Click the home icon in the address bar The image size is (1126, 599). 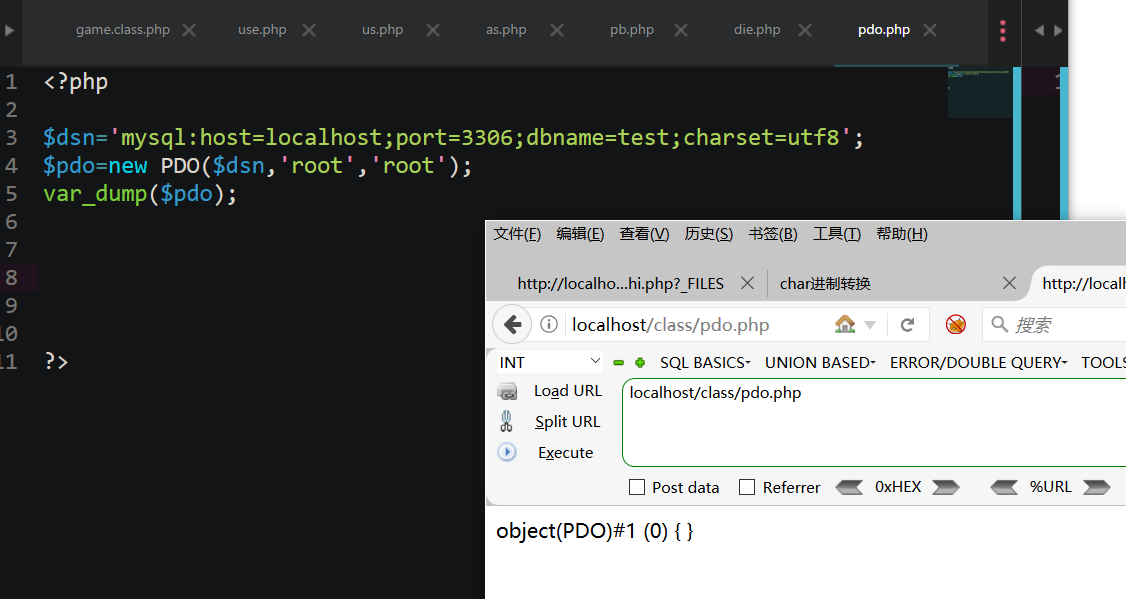(x=845, y=325)
